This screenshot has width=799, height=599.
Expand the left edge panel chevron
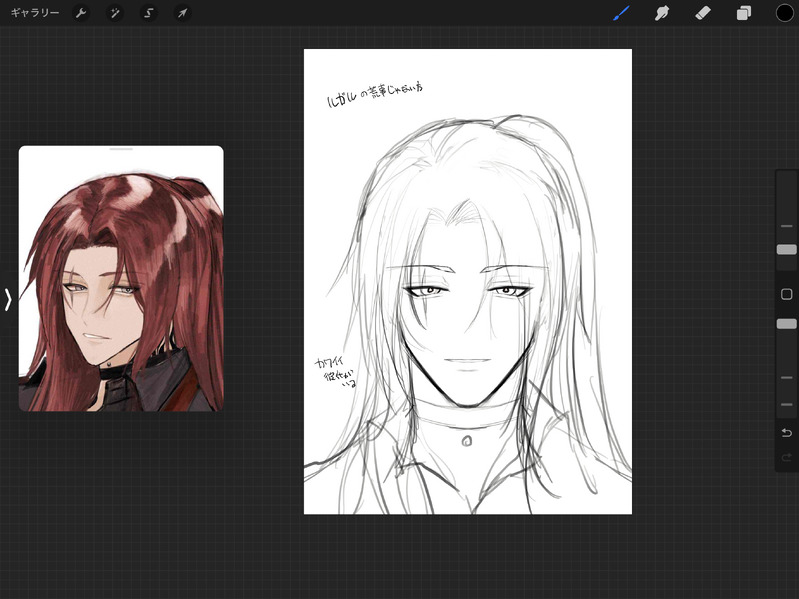click(7, 300)
